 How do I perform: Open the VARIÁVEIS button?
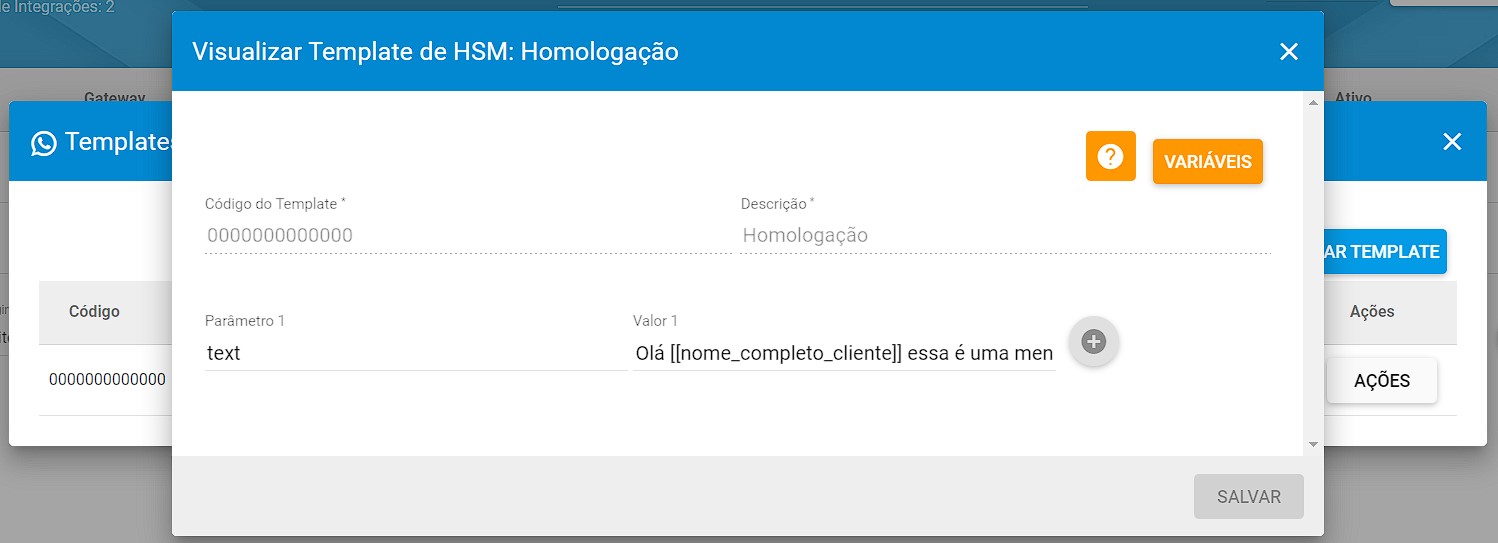(1208, 161)
